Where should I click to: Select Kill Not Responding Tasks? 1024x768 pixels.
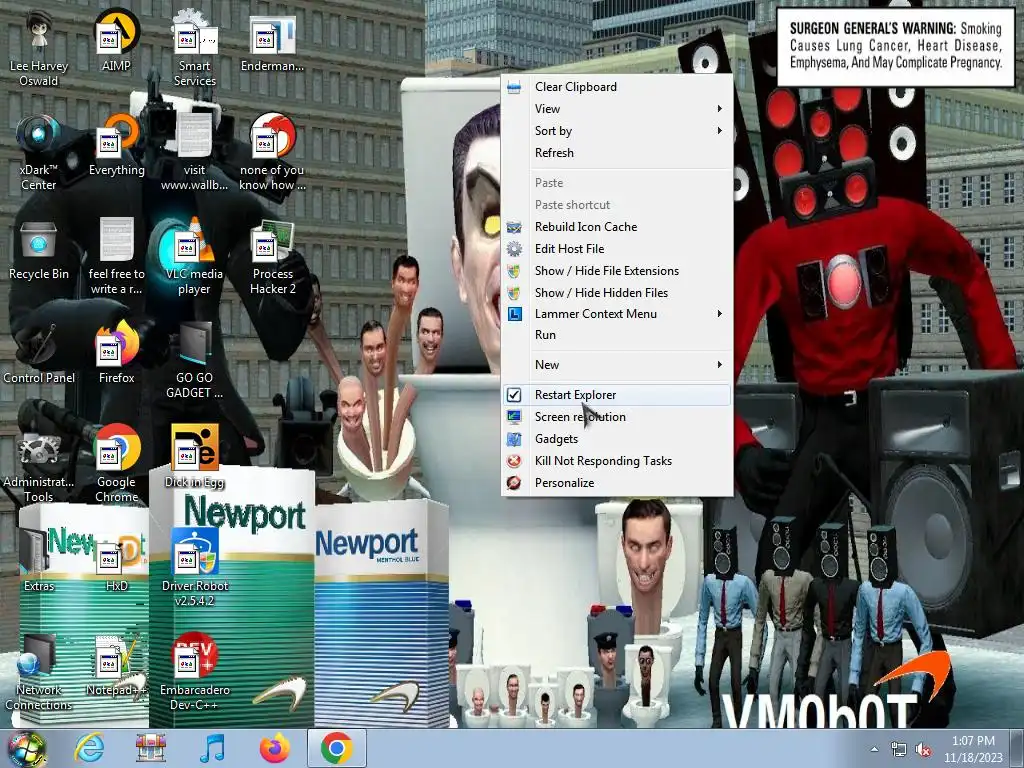point(616,461)
